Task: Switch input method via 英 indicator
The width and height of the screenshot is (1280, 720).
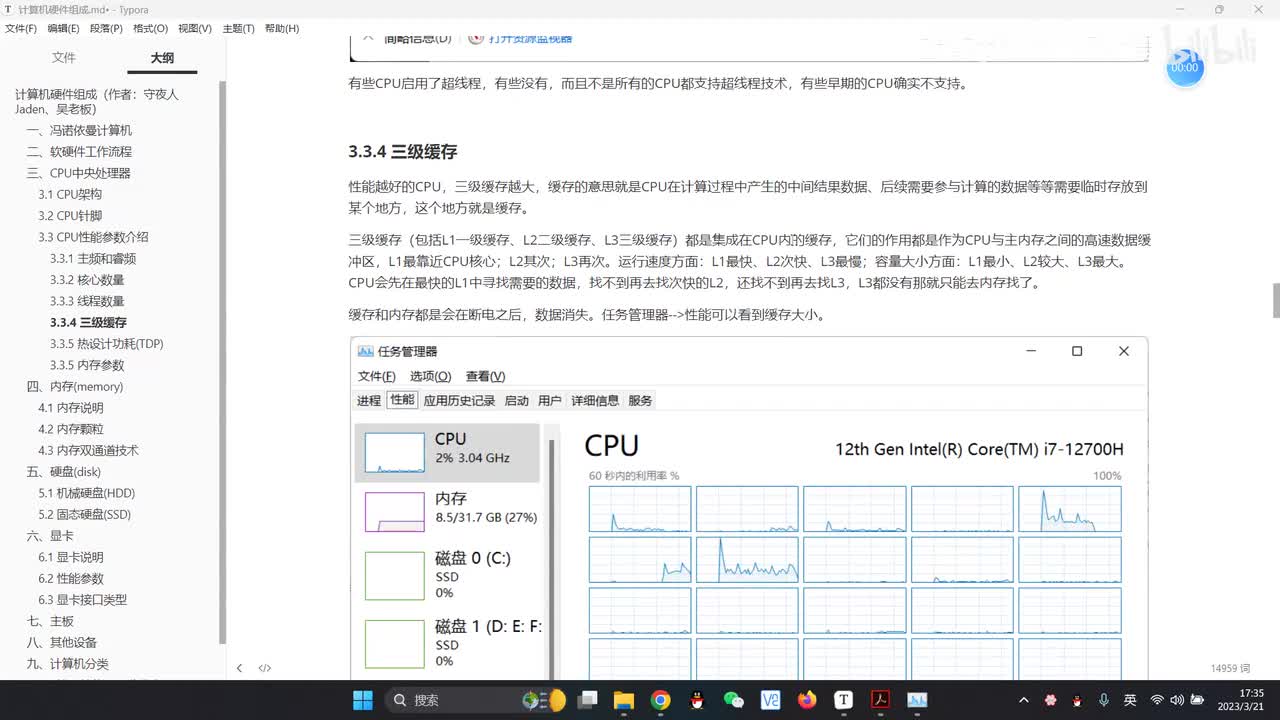Action: coord(1130,700)
